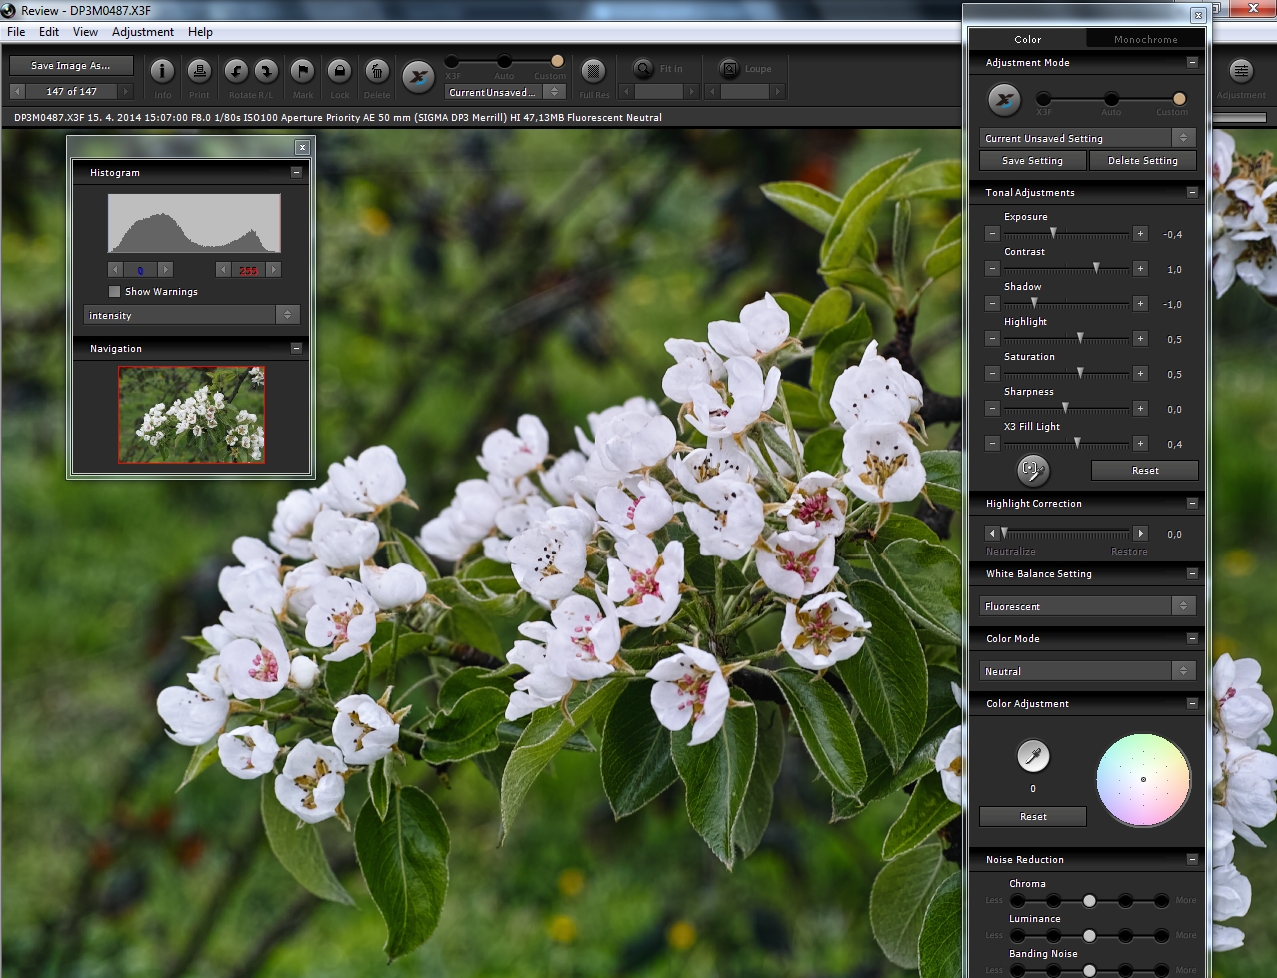Open the Adjustment menu
The width and height of the screenshot is (1277, 978).
143,32
